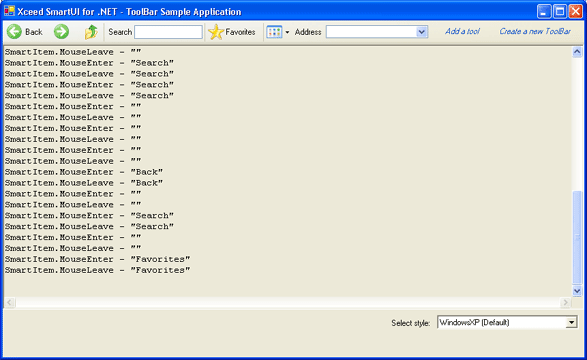
Task: Click the vertical scrollbar down arrow
Action: pyautogui.click(x=577, y=291)
